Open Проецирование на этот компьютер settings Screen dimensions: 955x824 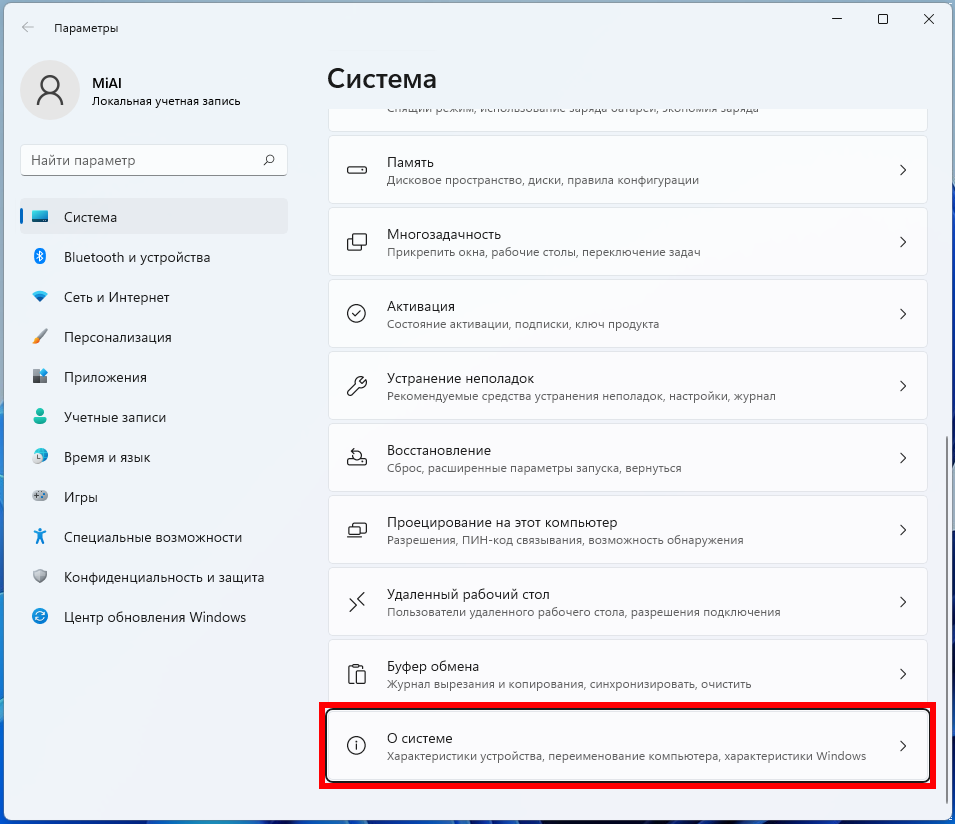600,530
